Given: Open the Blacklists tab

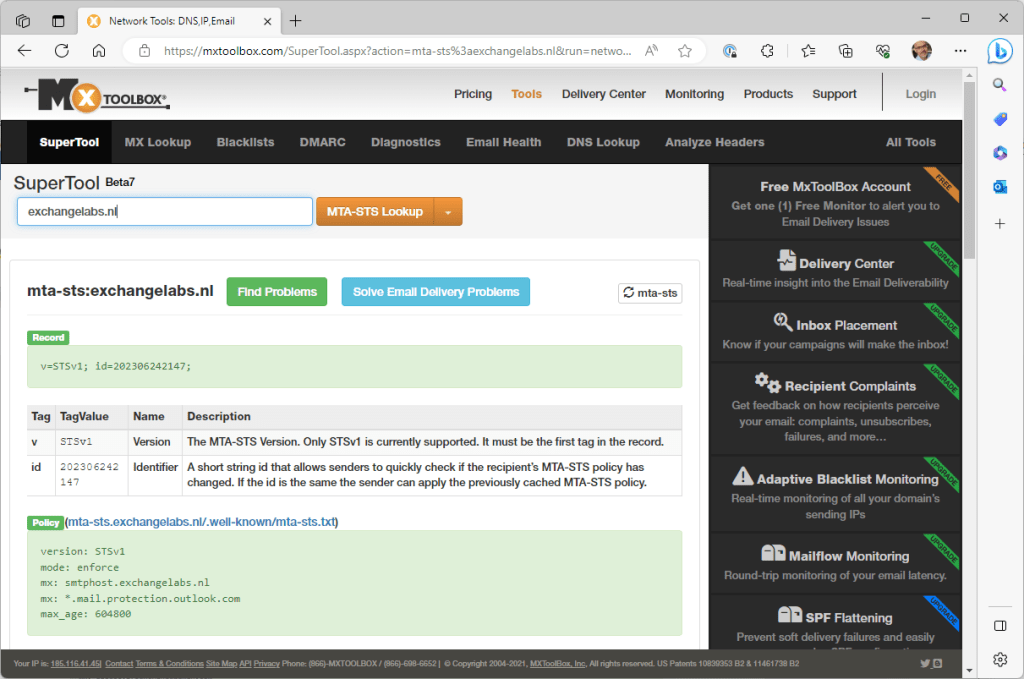Looking at the screenshot, I should tap(245, 142).
